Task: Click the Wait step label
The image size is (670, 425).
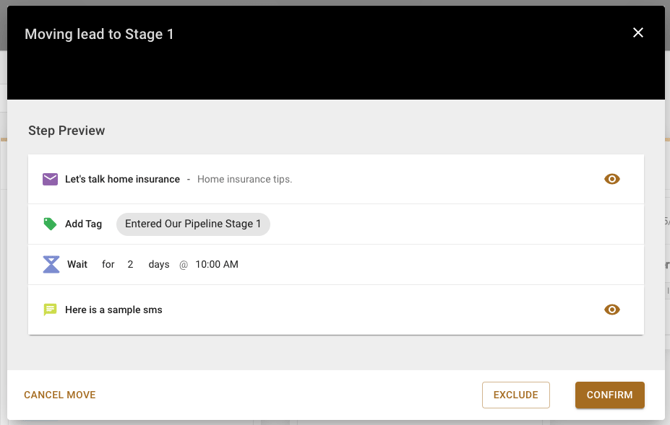Action: click(77, 264)
